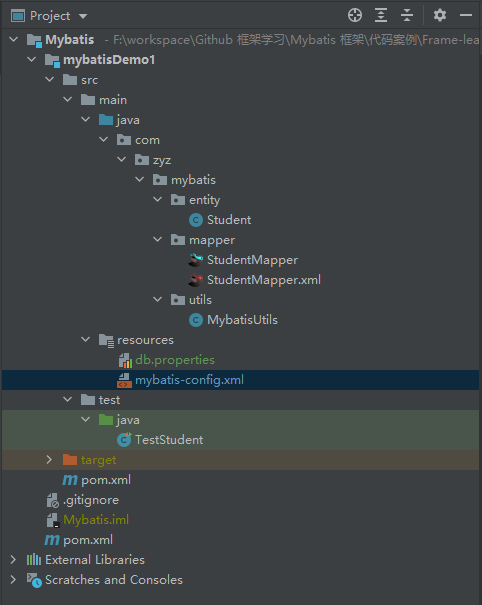Collapse the entity package chevron

coord(157,199)
